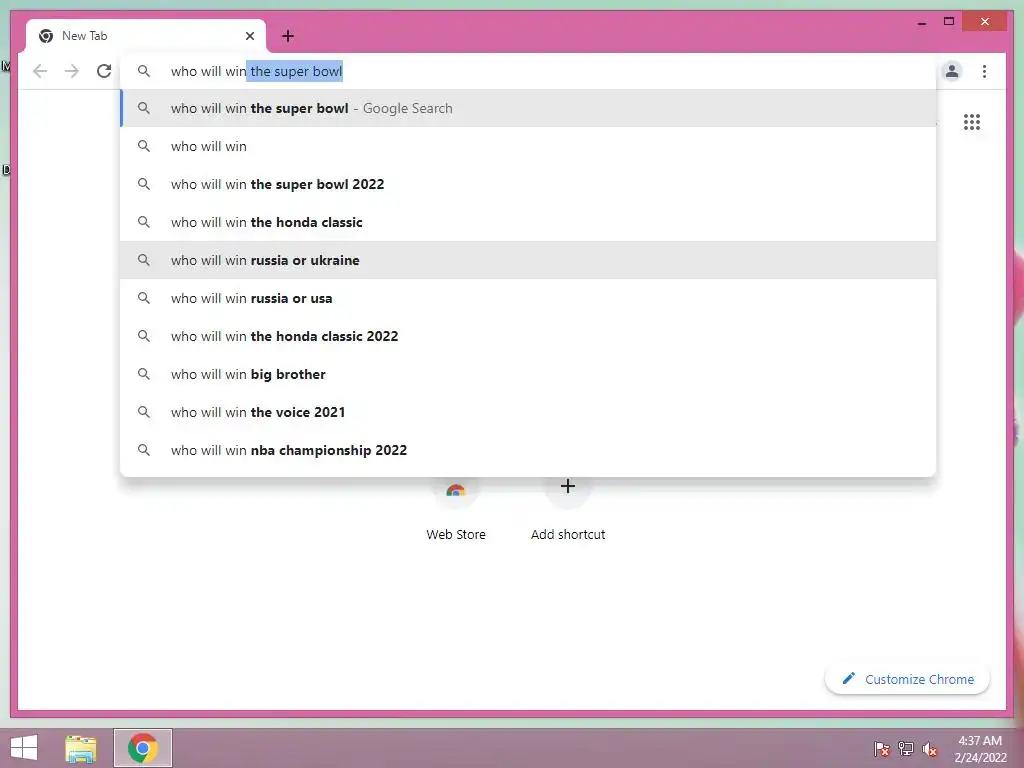The width and height of the screenshot is (1024, 768).
Task: Click the Chrome forward arrow button
Action: [72, 71]
